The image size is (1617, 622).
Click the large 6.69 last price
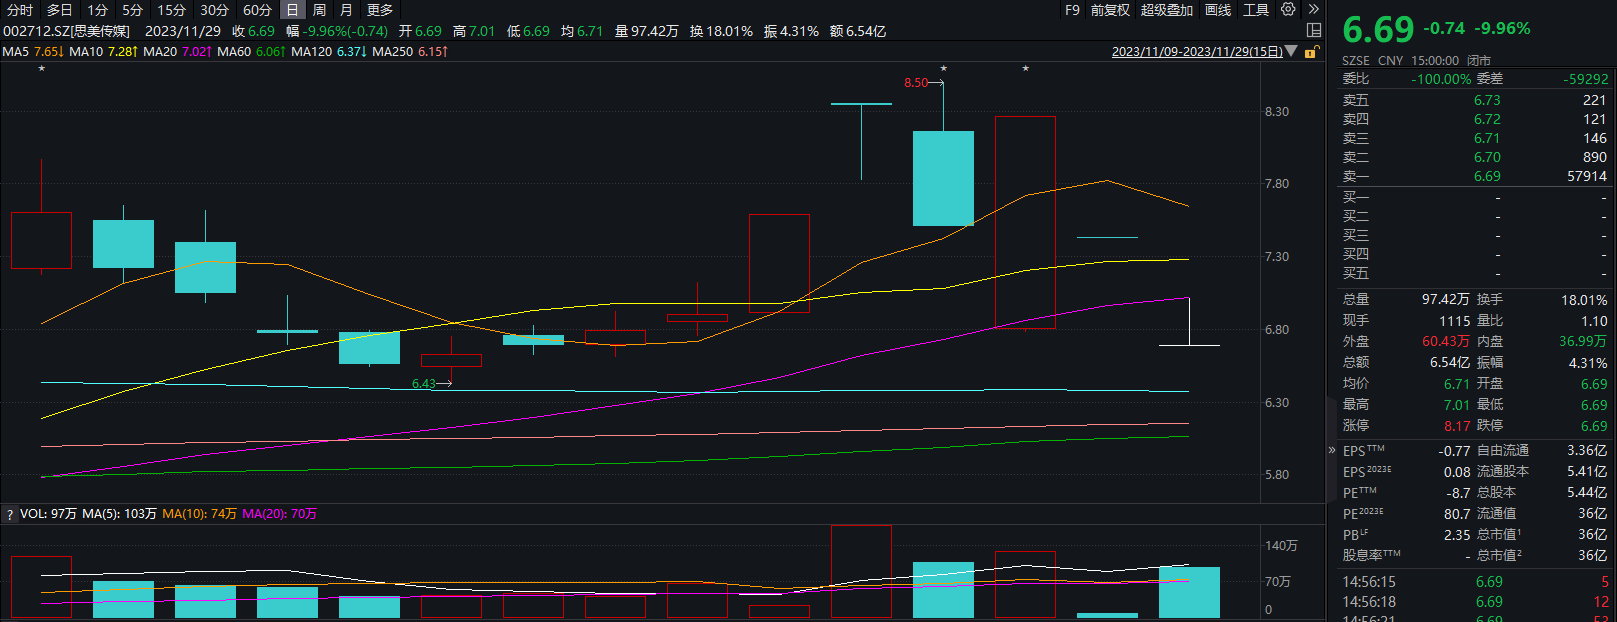pyautogui.click(x=1378, y=30)
